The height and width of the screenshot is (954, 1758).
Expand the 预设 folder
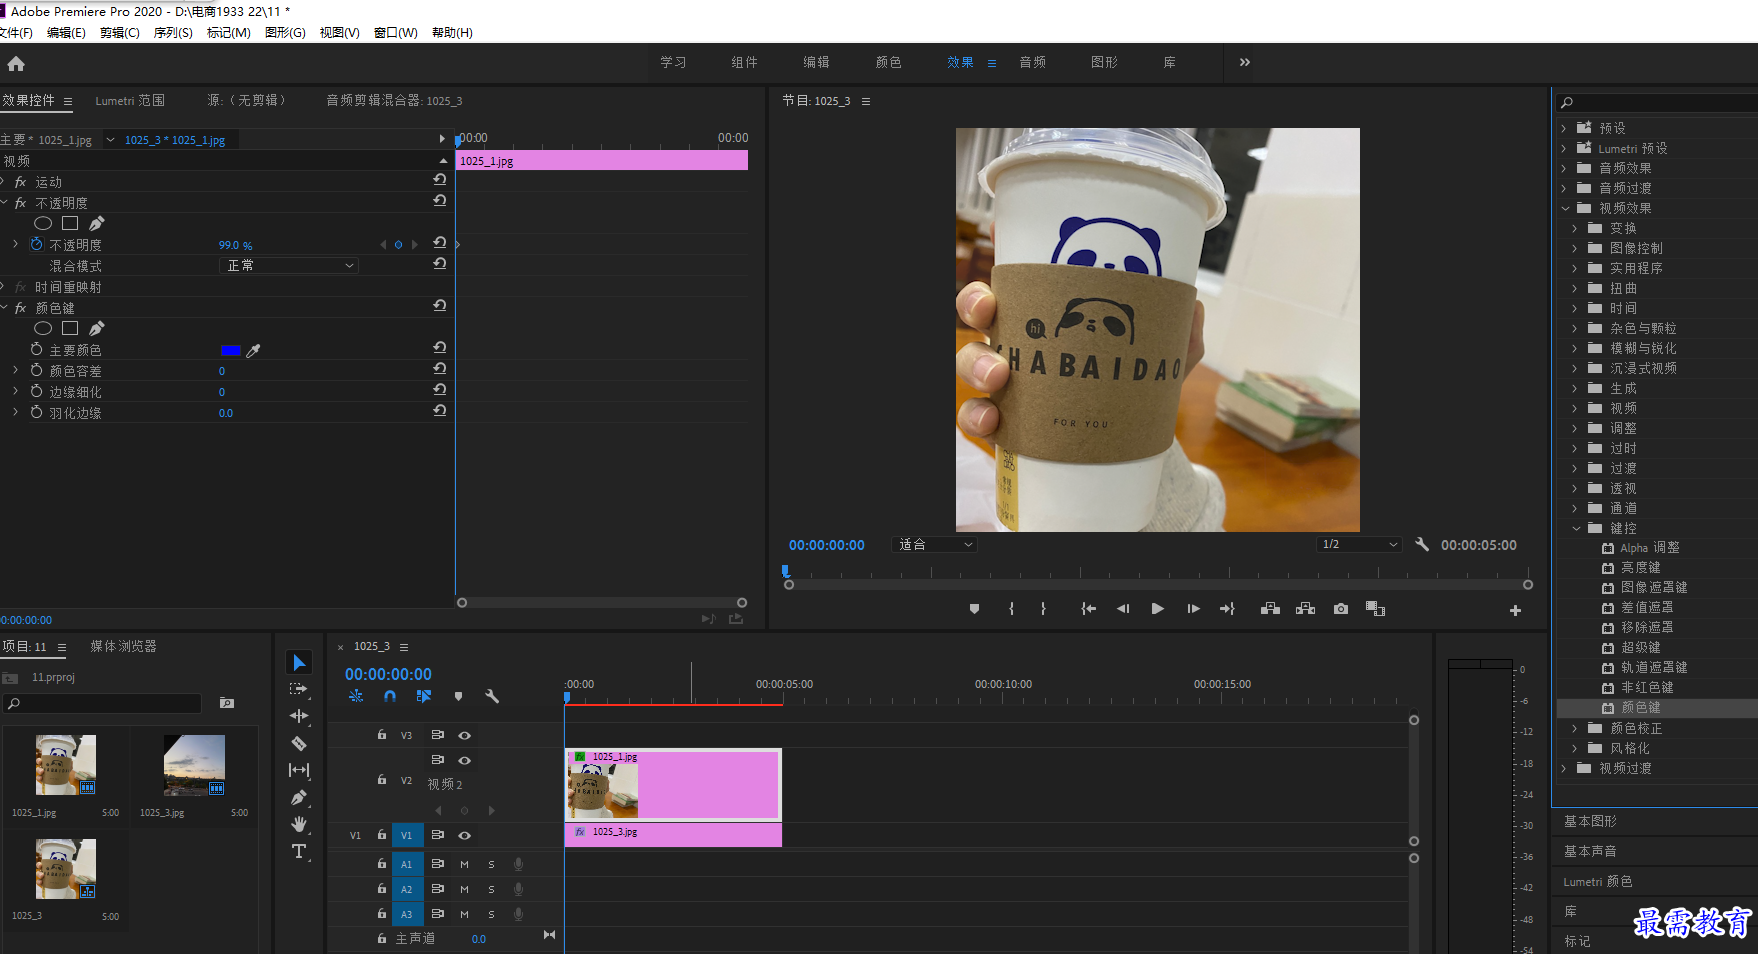(1564, 128)
